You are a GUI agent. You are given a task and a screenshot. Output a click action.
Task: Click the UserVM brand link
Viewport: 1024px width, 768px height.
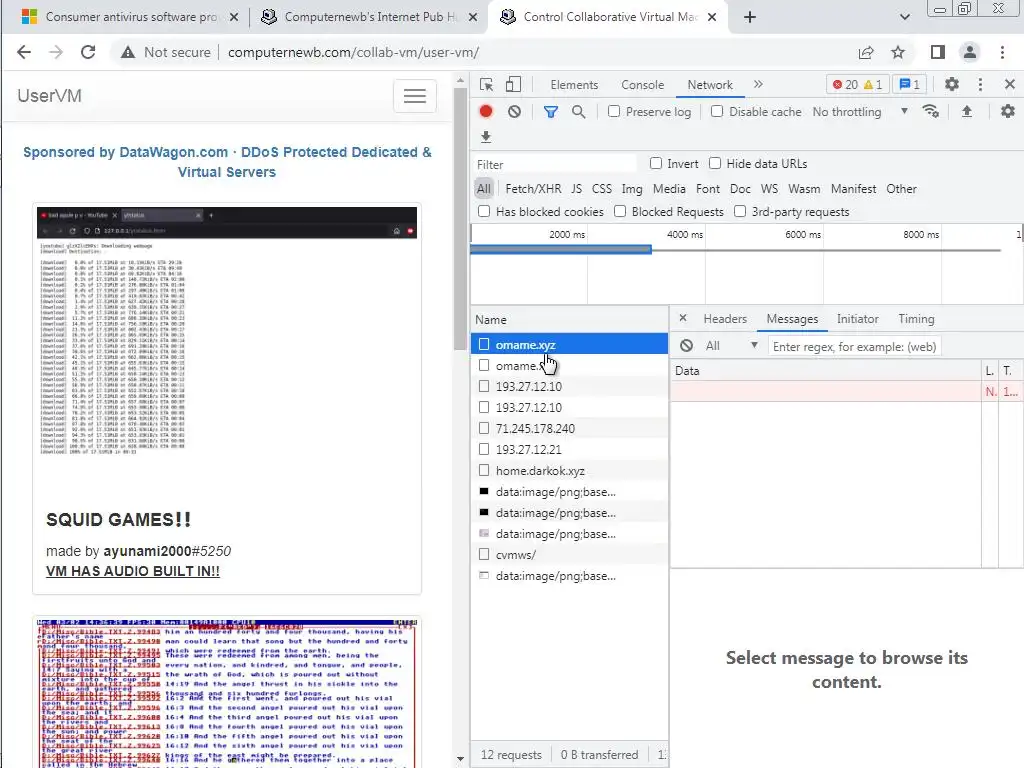click(x=50, y=96)
